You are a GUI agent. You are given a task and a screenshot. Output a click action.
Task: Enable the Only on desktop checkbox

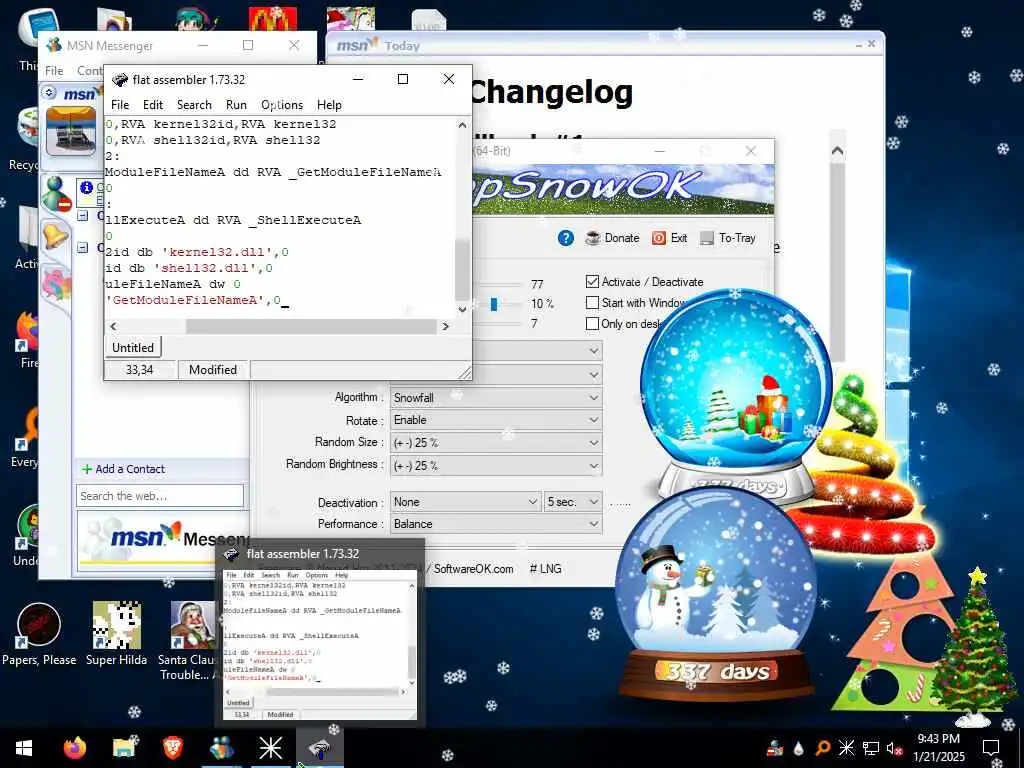[592, 323]
